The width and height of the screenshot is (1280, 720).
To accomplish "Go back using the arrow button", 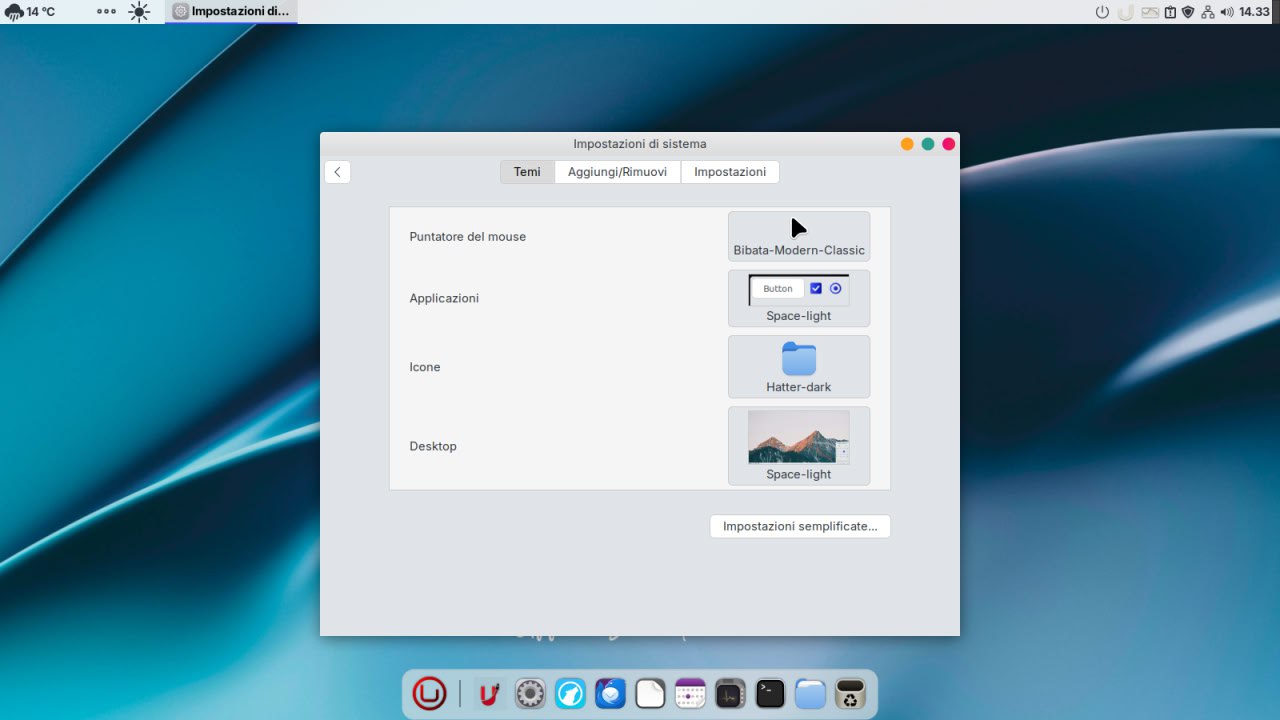I will click(x=337, y=172).
